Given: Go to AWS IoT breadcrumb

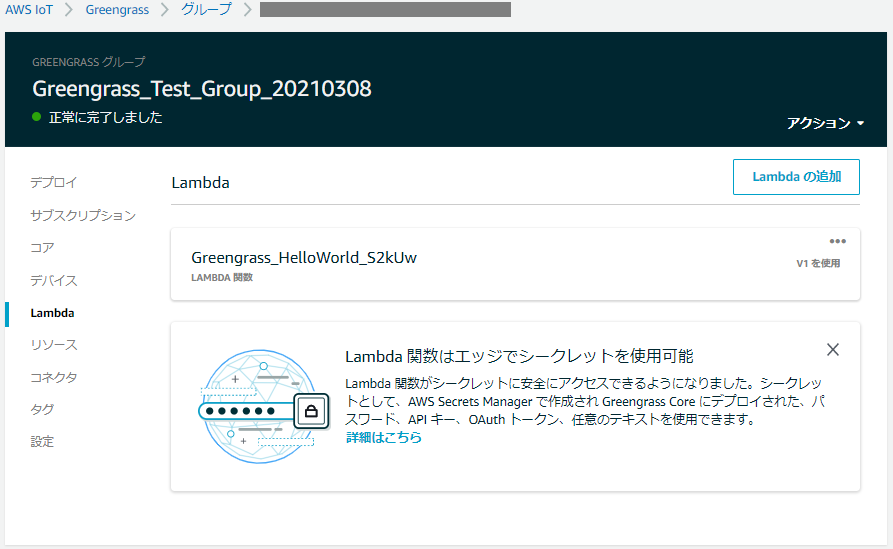Looking at the screenshot, I should (x=29, y=10).
